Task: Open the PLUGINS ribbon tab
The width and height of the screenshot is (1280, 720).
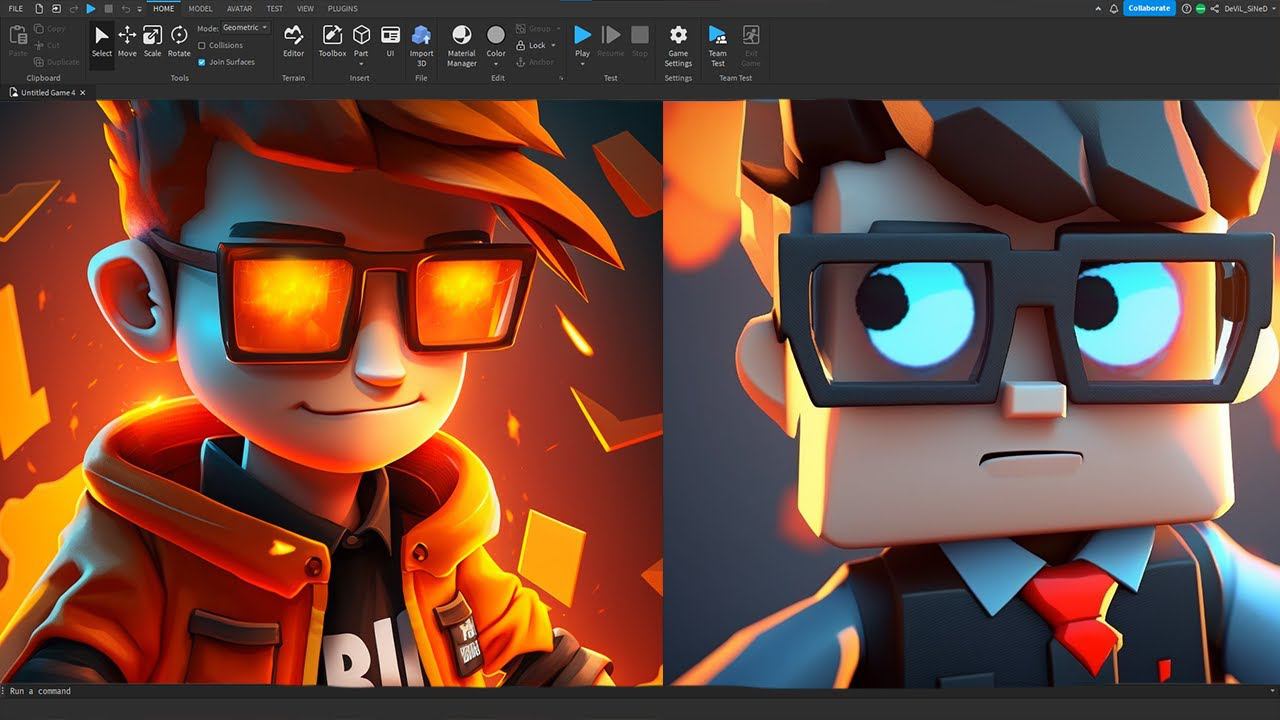Action: [342, 8]
